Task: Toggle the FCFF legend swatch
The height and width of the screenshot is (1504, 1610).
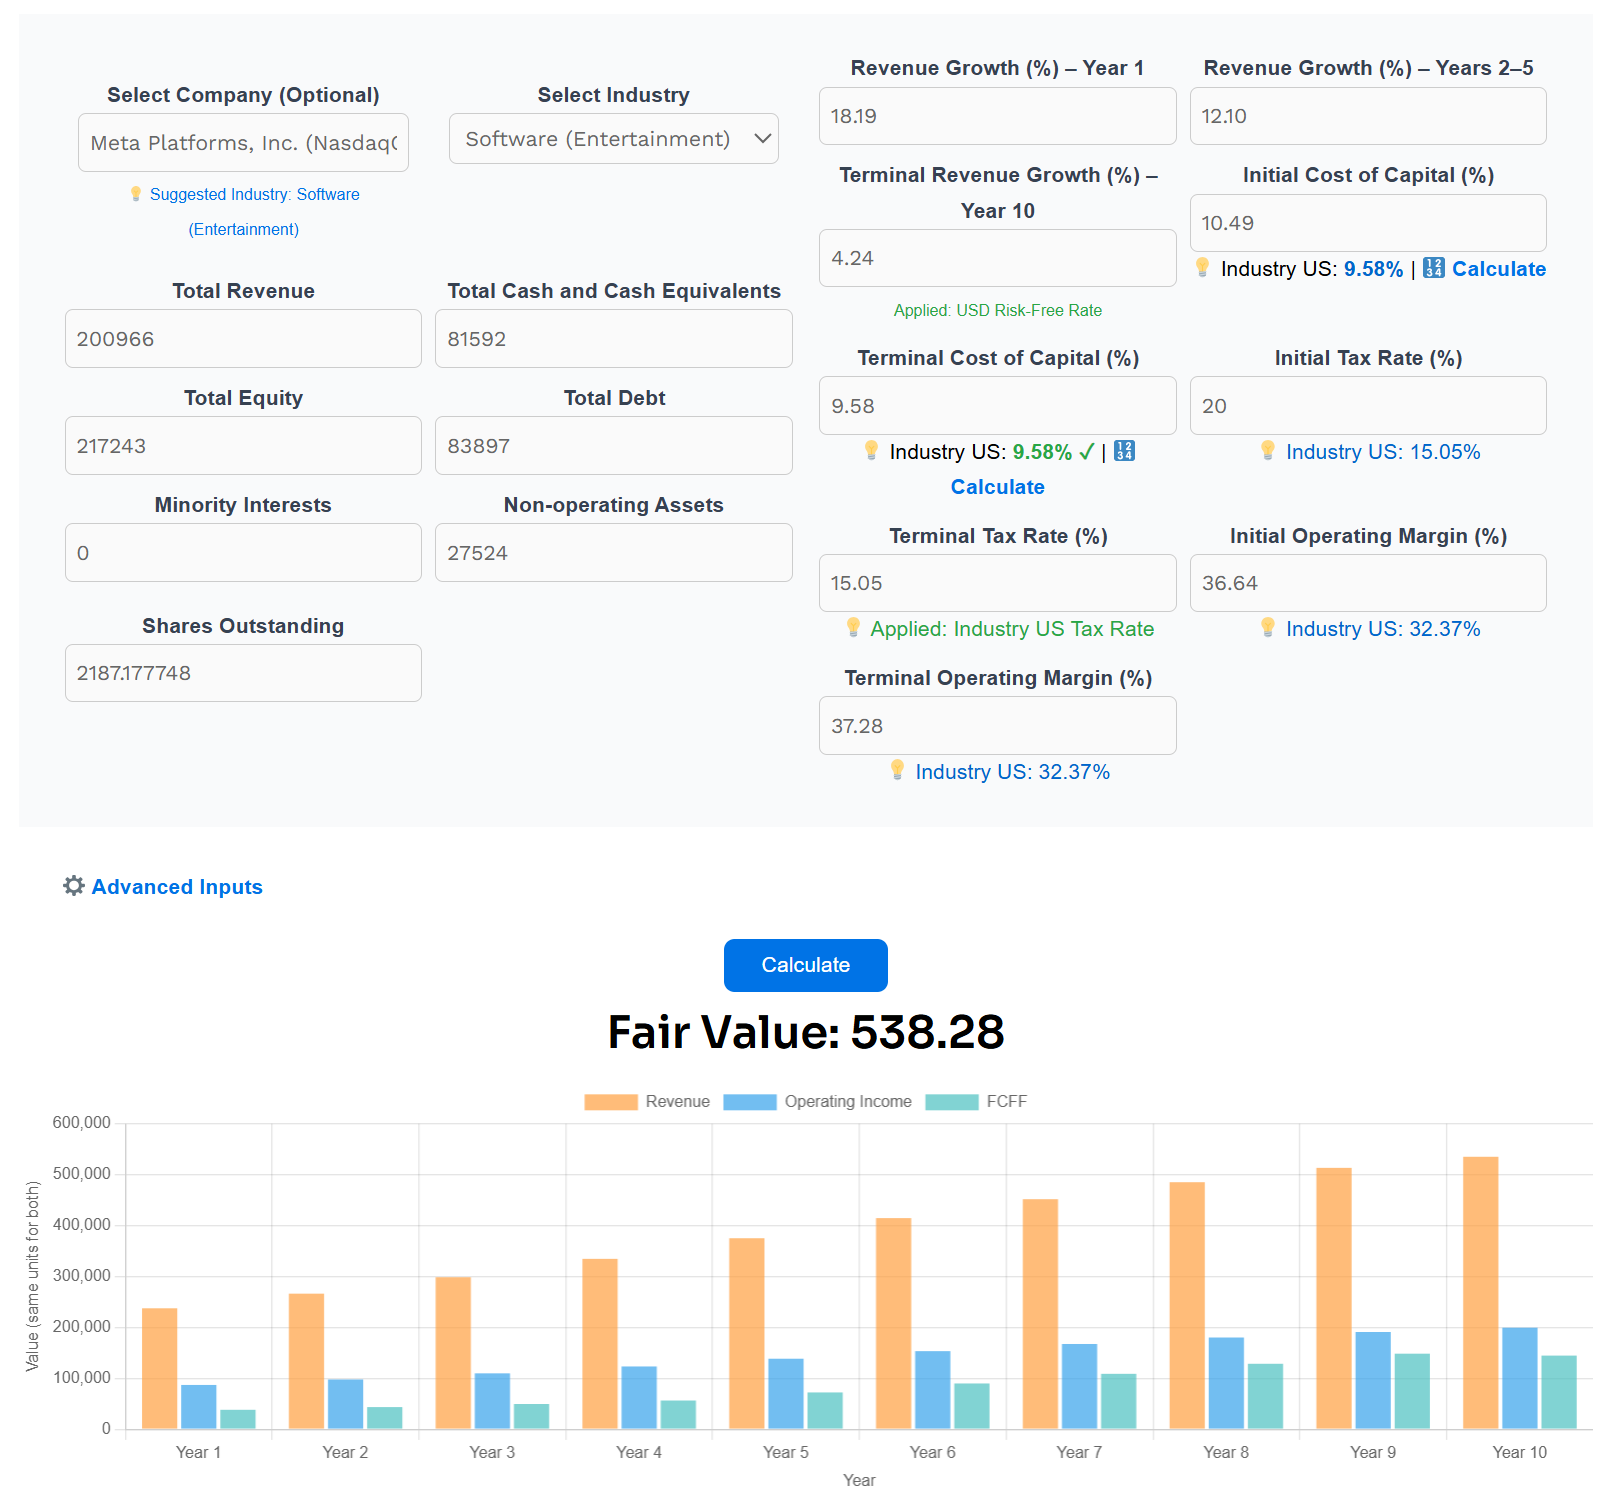Action: (x=952, y=1102)
